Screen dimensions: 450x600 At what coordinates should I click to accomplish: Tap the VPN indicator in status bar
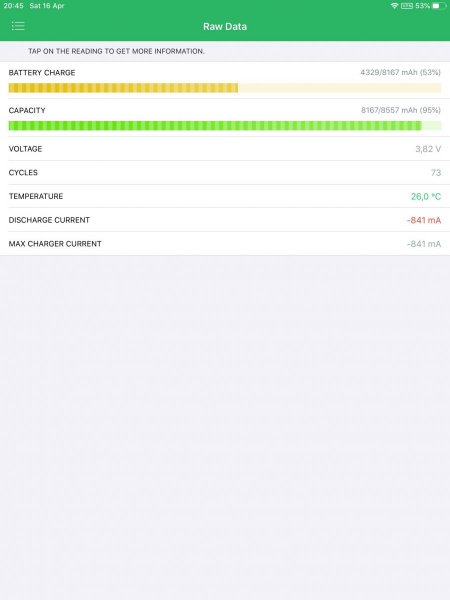(407, 6)
